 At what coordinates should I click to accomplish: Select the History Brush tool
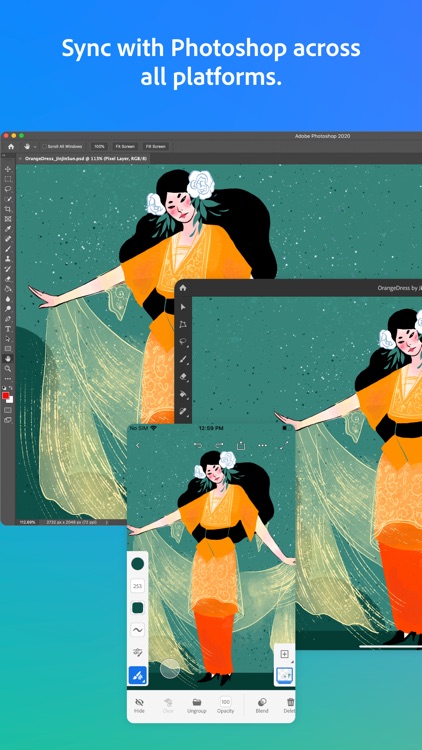(x=8, y=269)
